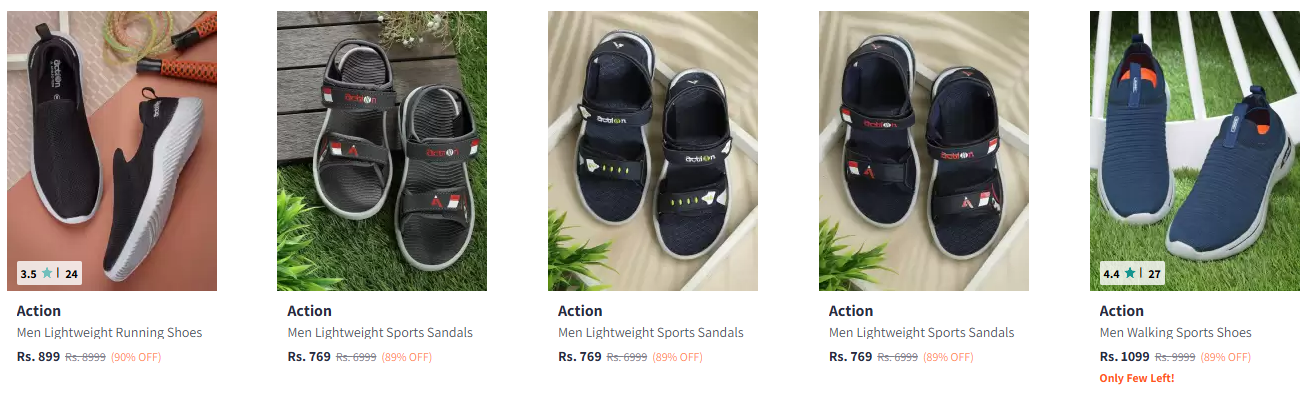View the navy sandals with yellow-green dots image

pyautogui.click(x=653, y=151)
